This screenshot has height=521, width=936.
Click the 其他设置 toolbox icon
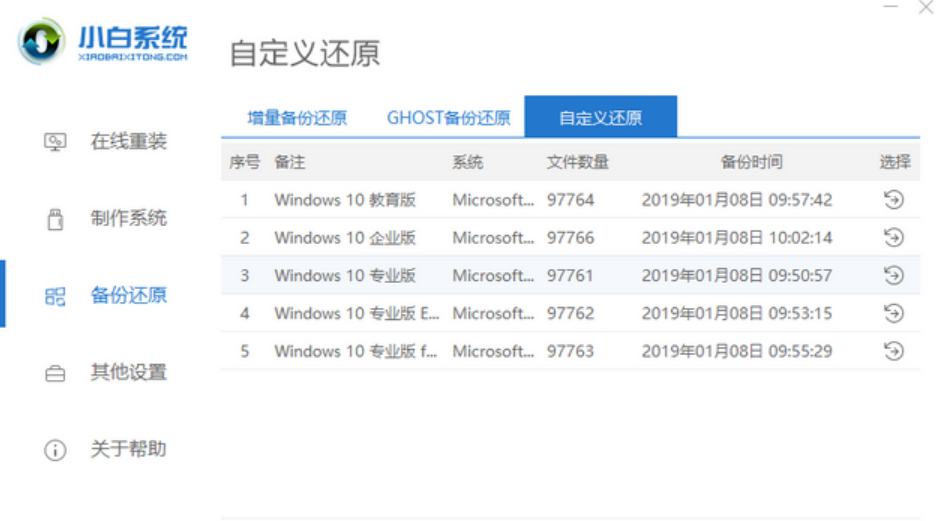[55, 373]
